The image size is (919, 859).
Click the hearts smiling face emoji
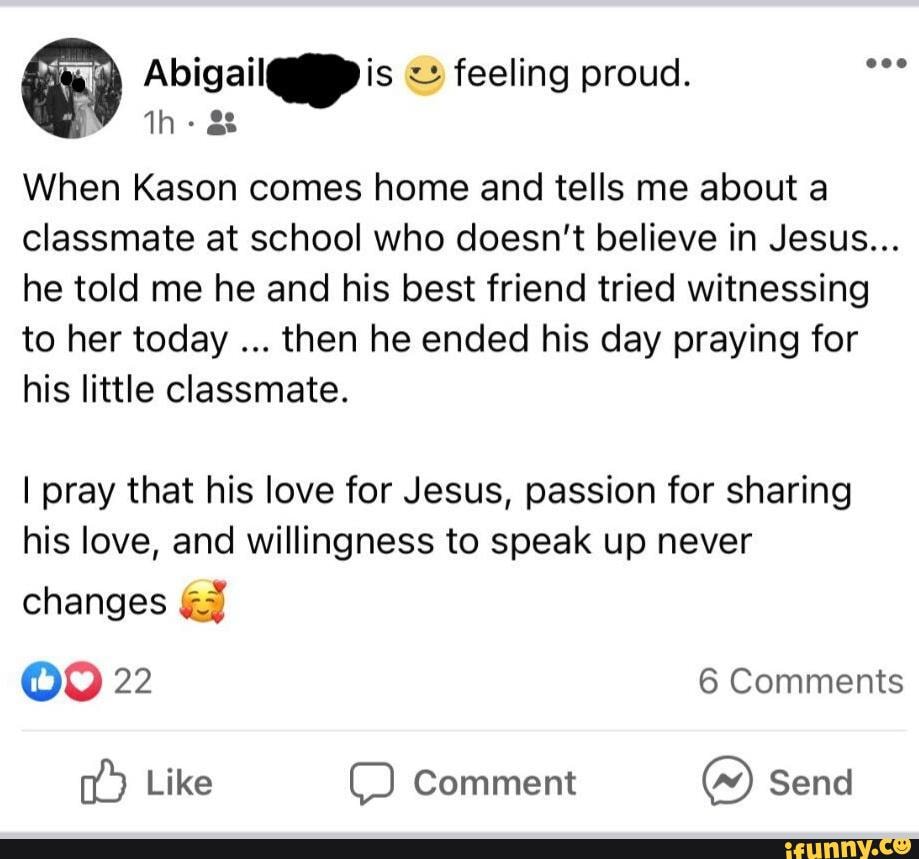203,602
